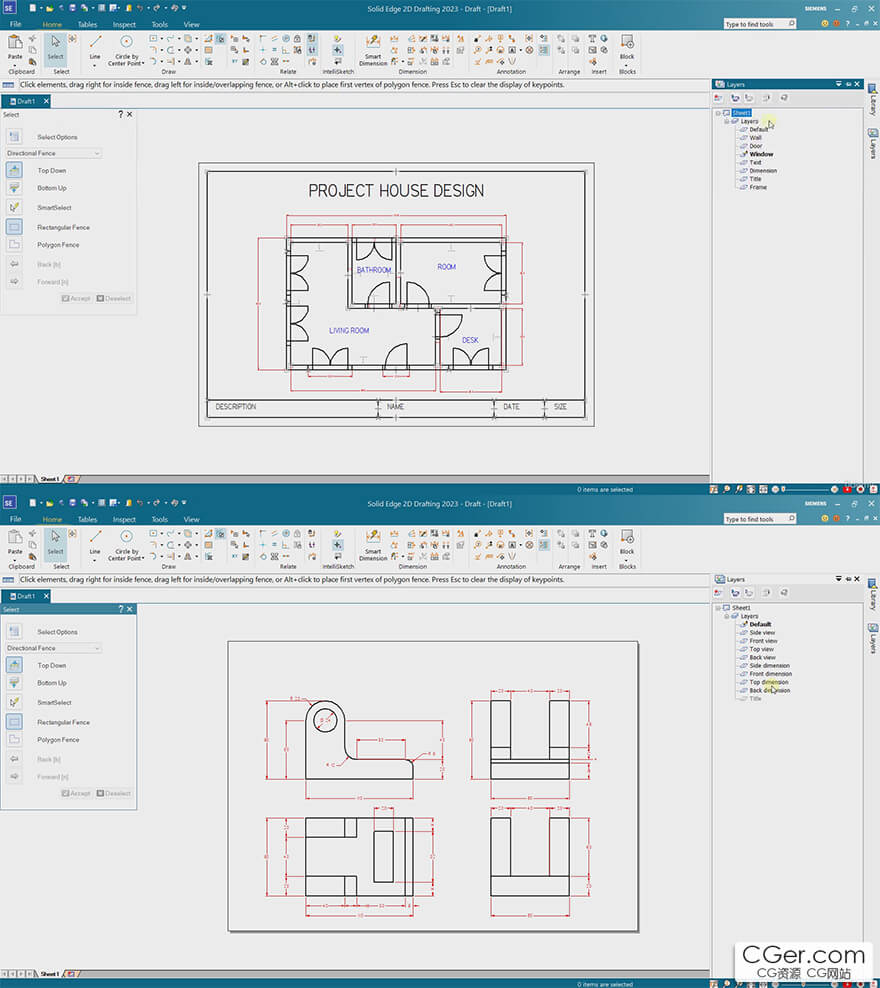Image resolution: width=880 pixels, height=988 pixels.
Task: Click the Accept button in the top Select panel
Action: [76, 299]
